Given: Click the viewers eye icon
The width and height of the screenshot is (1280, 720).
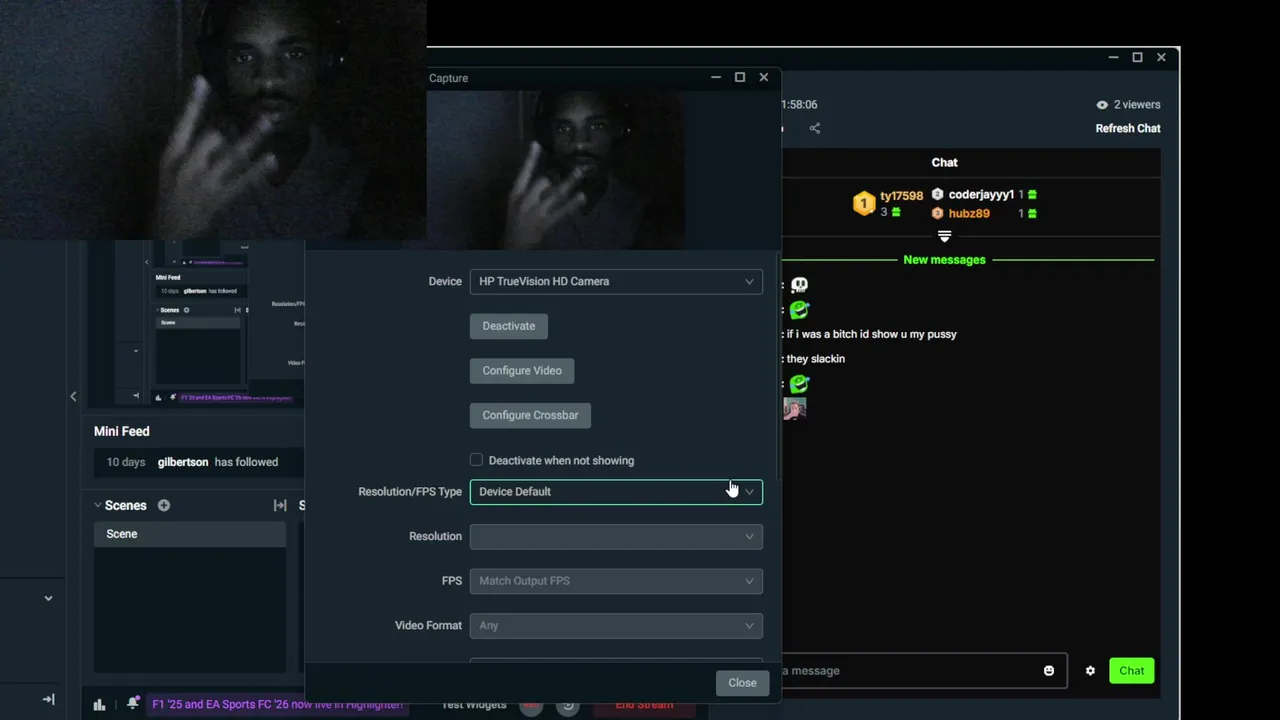Looking at the screenshot, I should click(x=1102, y=104).
